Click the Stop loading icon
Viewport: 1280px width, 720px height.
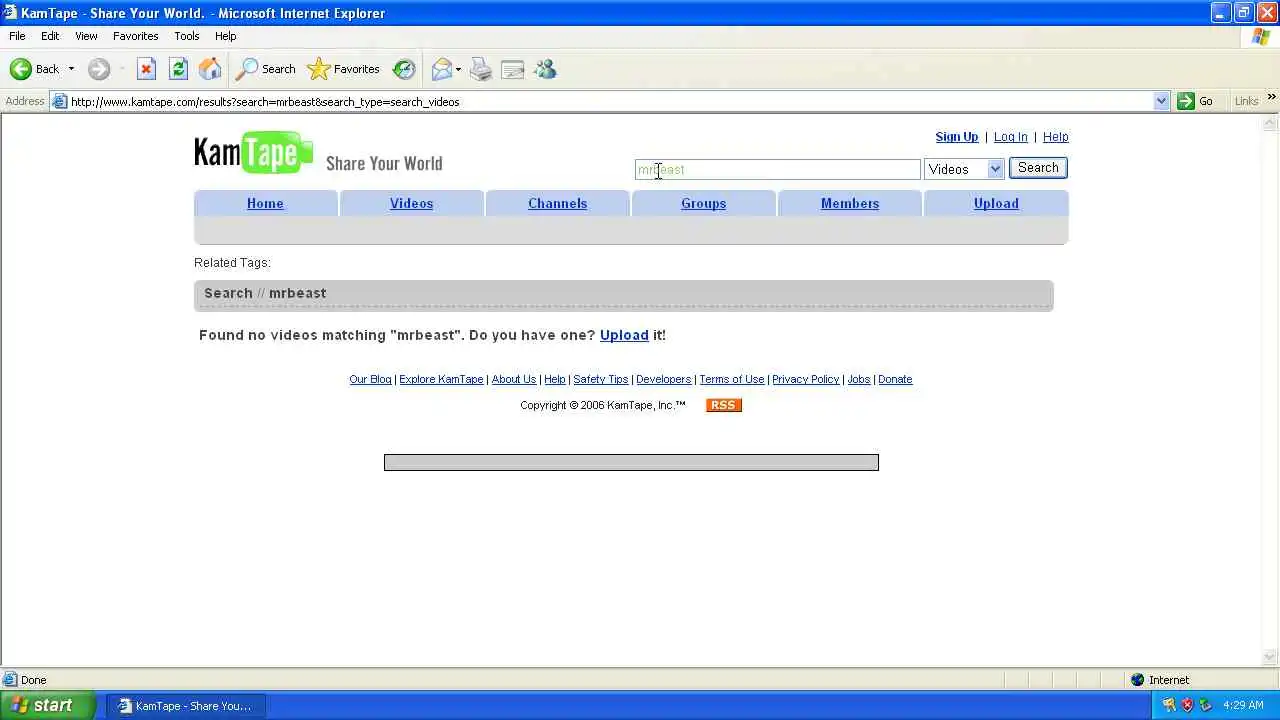coord(146,69)
